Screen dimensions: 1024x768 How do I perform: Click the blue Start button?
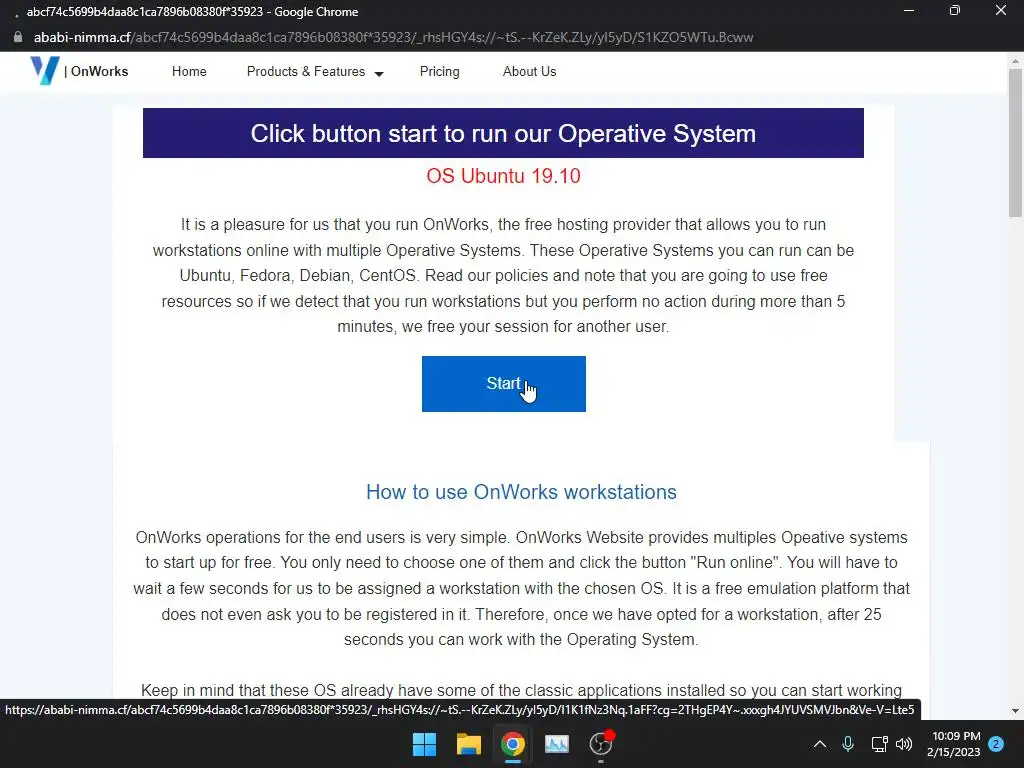tap(504, 384)
